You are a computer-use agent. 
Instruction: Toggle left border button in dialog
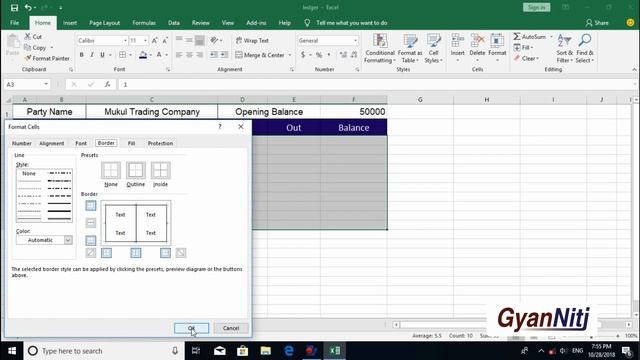(107, 253)
